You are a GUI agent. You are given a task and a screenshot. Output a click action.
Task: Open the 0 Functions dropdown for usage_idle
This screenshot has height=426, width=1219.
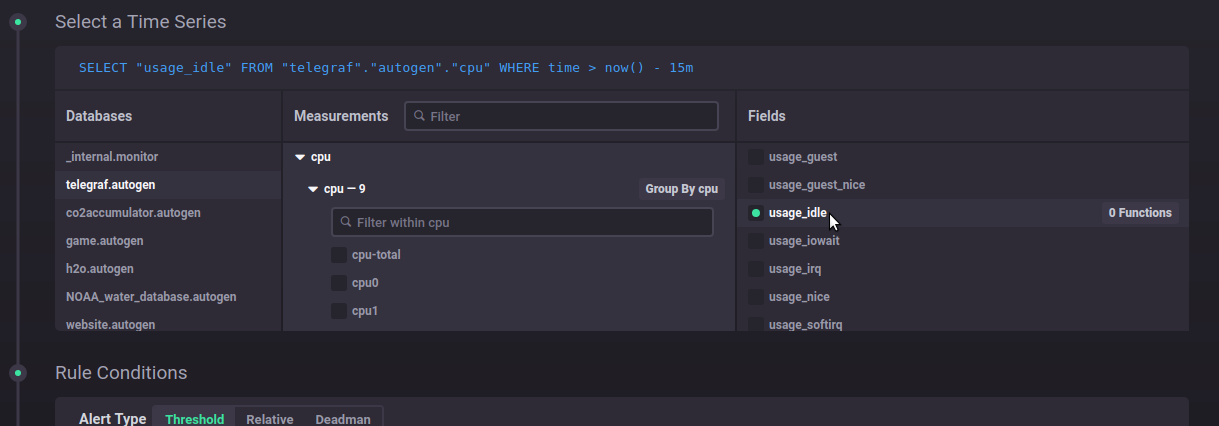(x=1139, y=213)
